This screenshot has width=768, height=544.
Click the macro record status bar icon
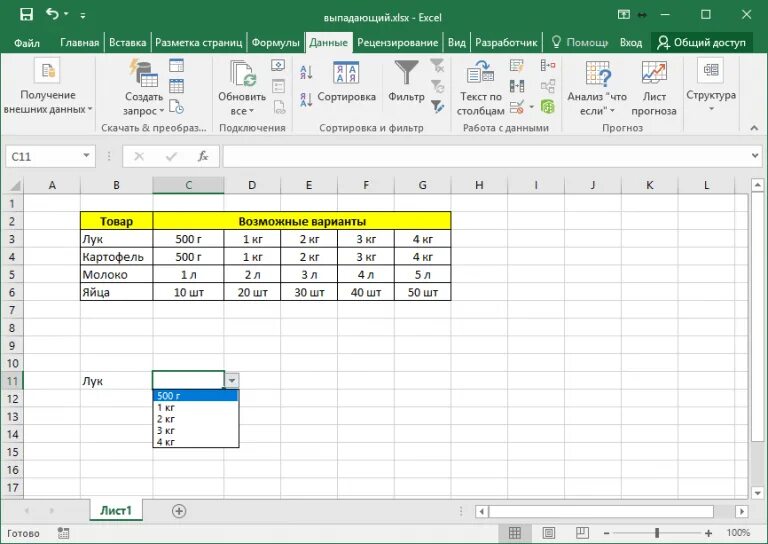click(63, 533)
